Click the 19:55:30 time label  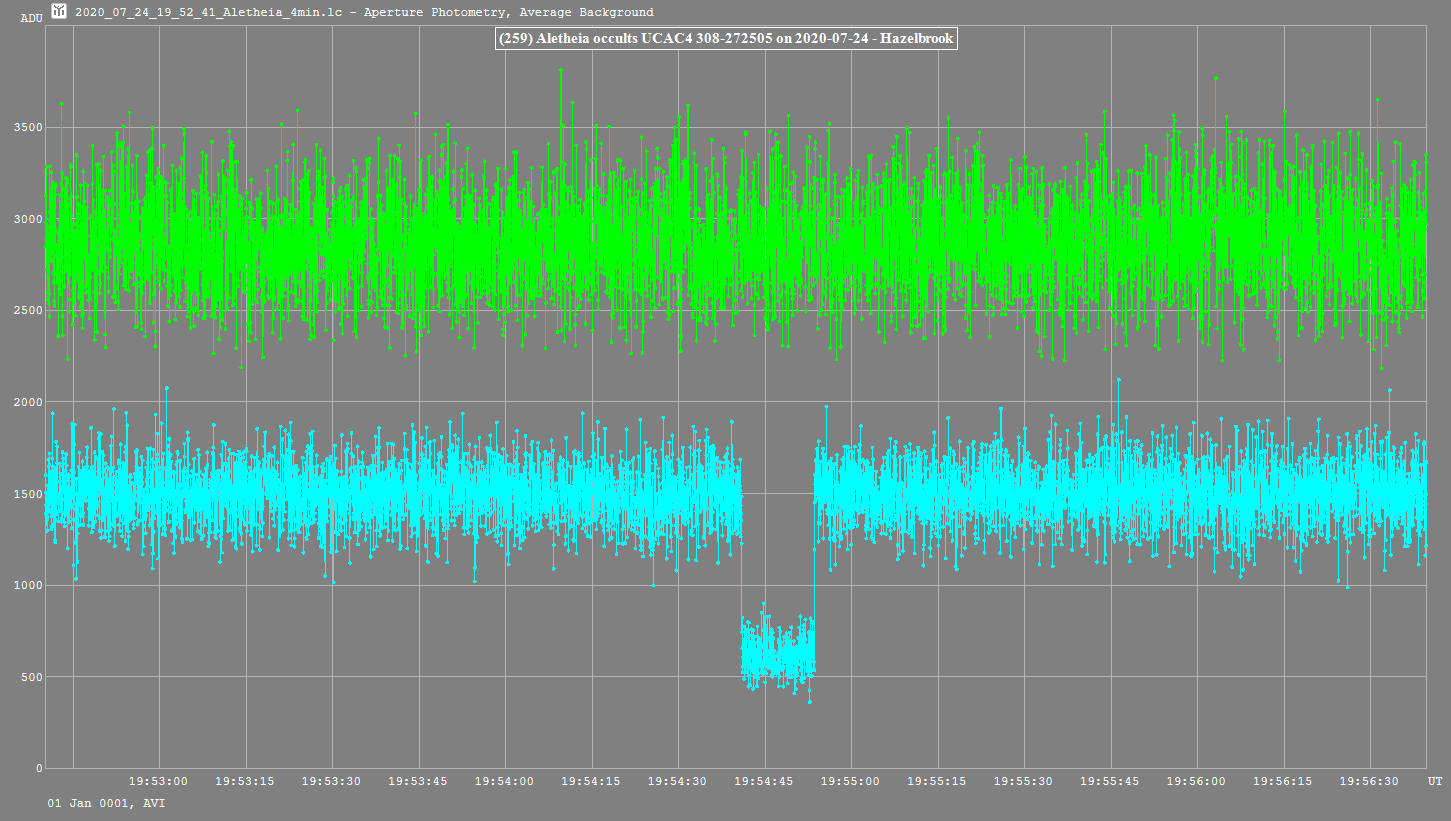(x=1024, y=781)
